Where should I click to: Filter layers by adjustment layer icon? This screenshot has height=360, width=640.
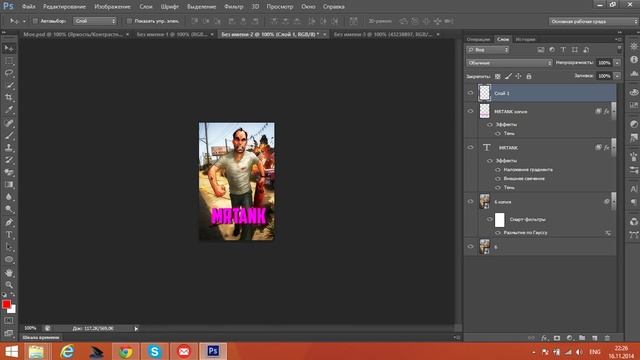point(552,50)
